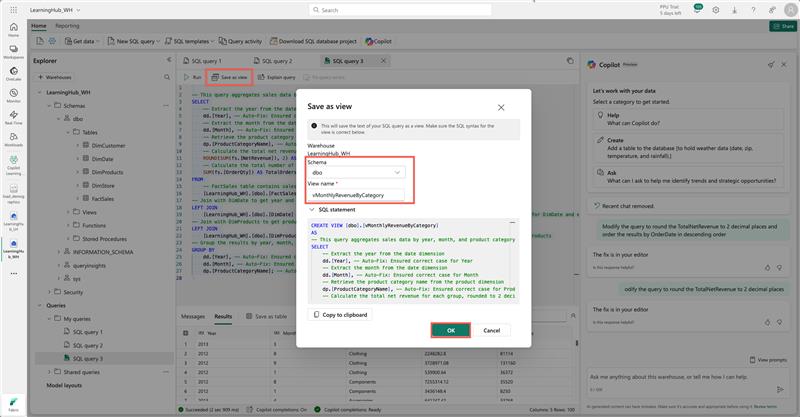Click the top Search box
This screenshot has width=800, height=417.
point(400,10)
